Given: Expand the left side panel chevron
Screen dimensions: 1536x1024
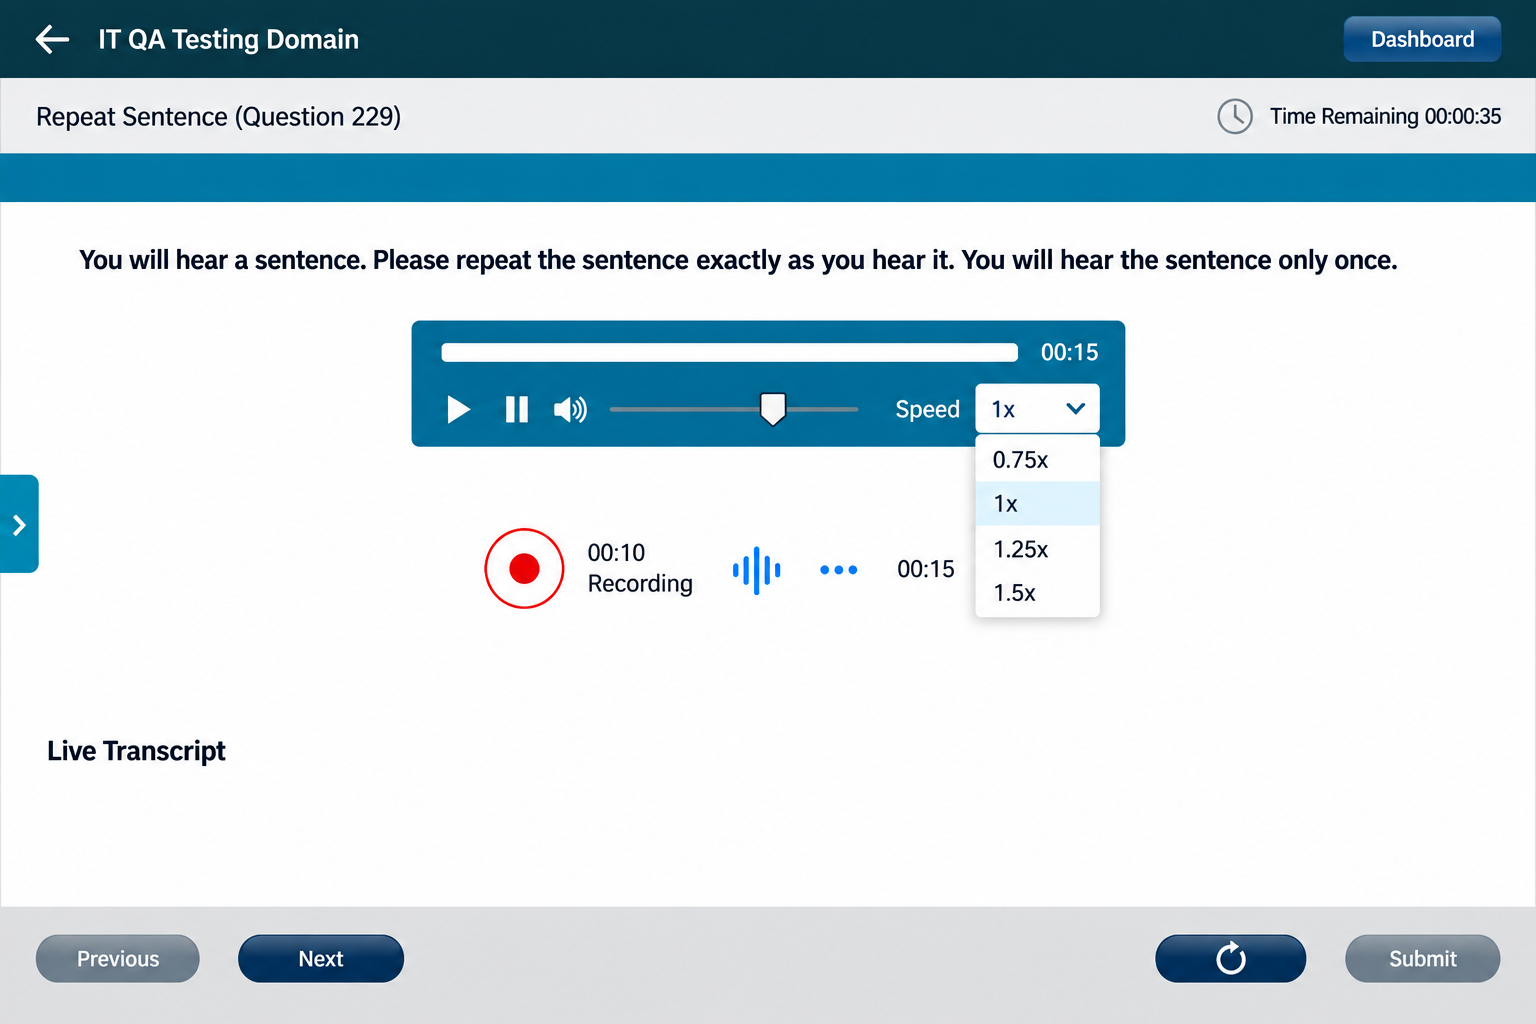Looking at the screenshot, I should click(x=19, y=524).
